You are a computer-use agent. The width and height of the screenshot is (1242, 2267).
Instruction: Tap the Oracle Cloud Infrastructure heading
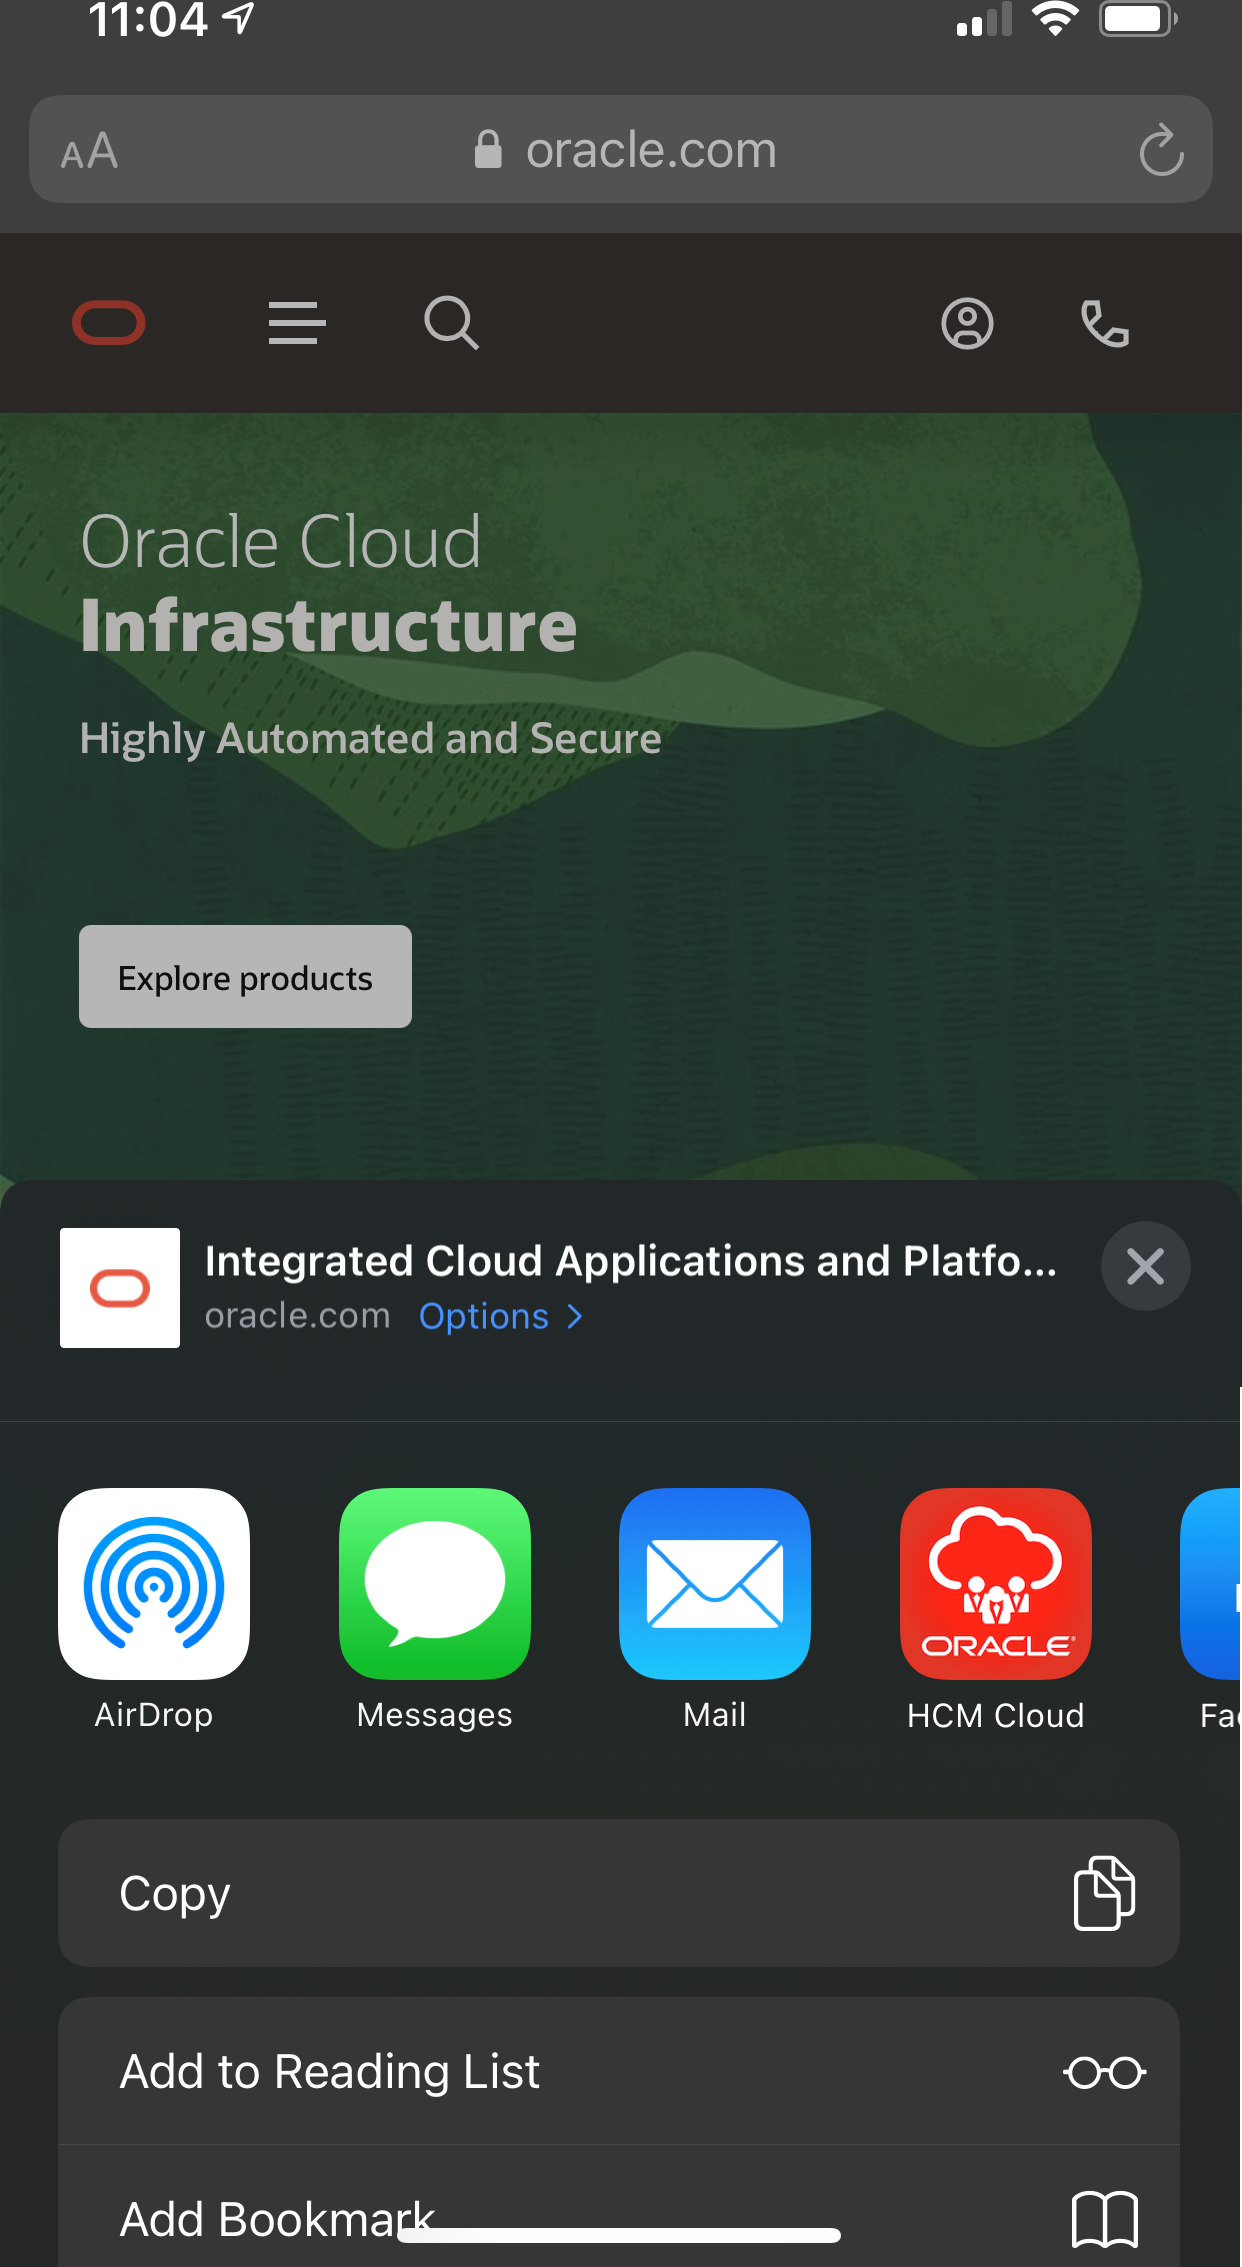(x=329, y=584)
